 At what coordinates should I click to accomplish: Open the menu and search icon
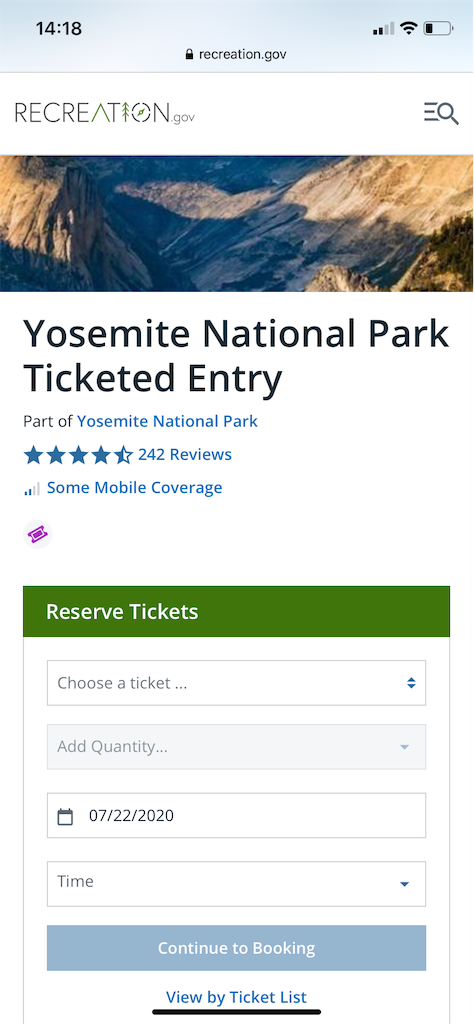[441, 114]
